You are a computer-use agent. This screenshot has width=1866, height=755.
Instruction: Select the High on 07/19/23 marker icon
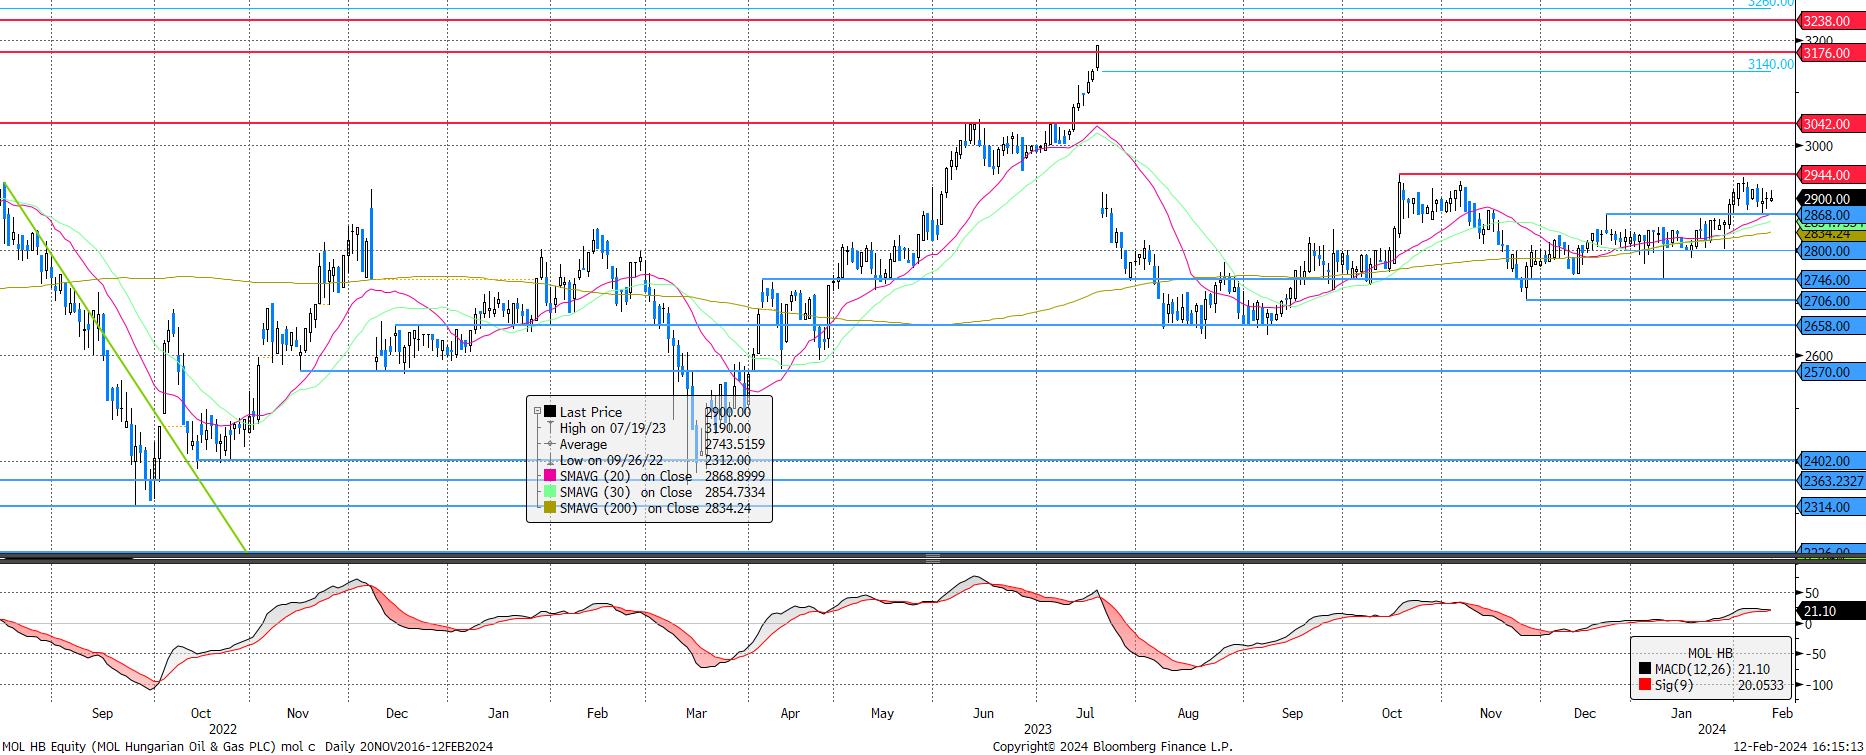(x=549, y=428)
